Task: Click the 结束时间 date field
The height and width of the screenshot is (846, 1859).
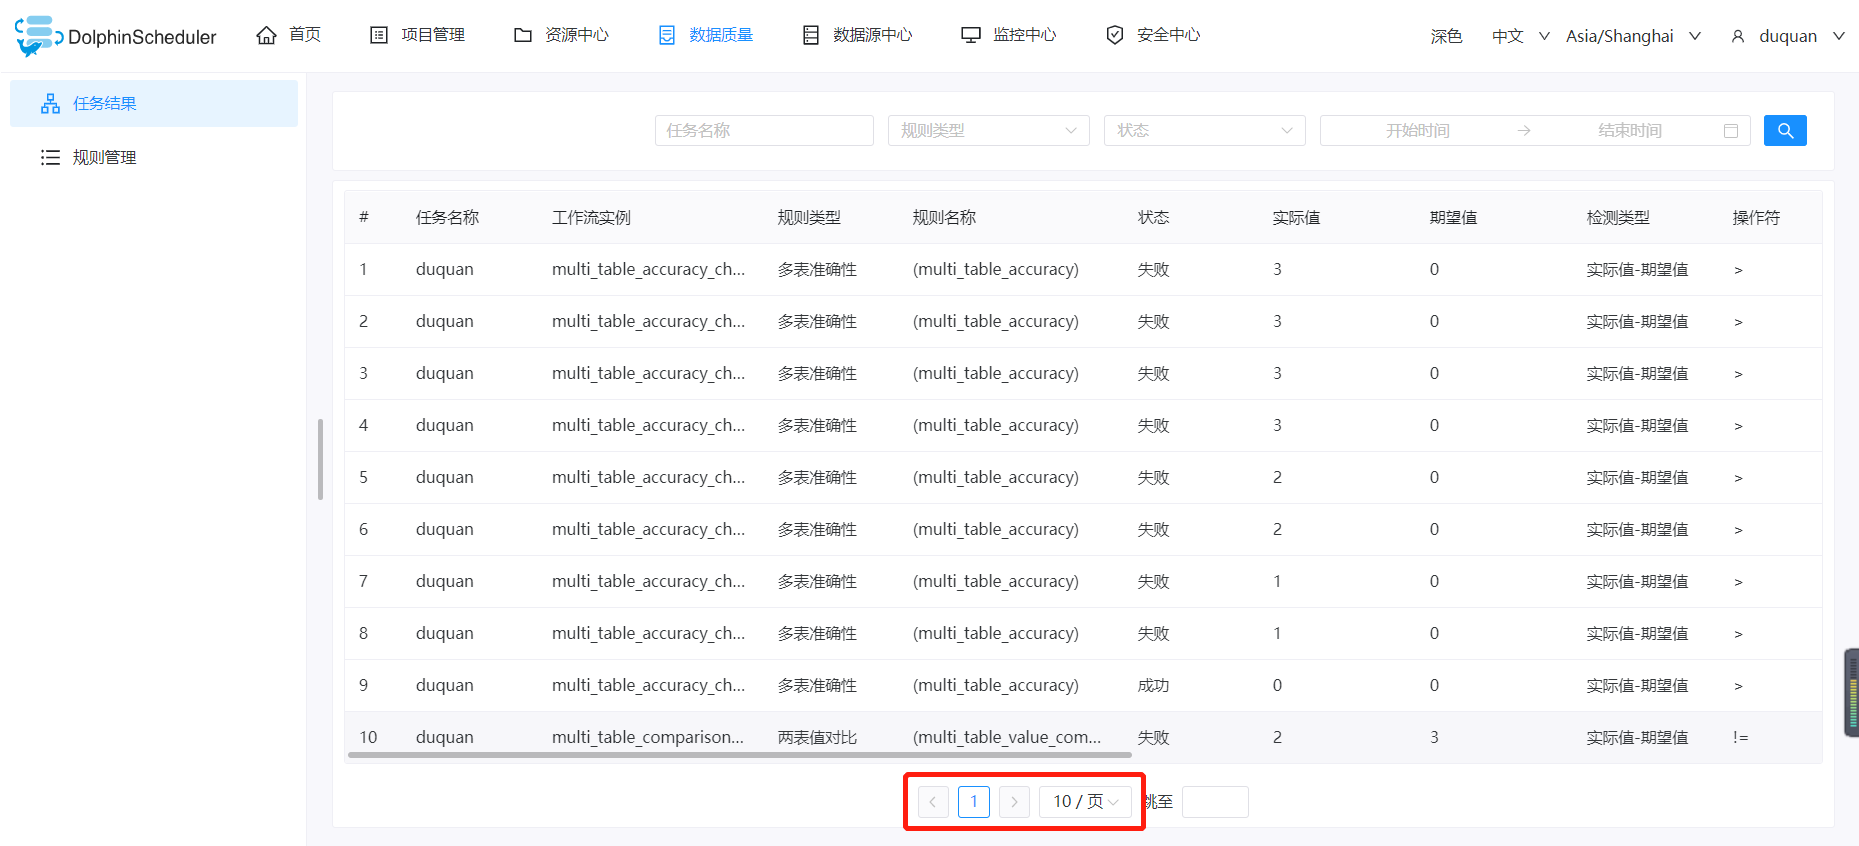Action: (x=1630, y=131)
